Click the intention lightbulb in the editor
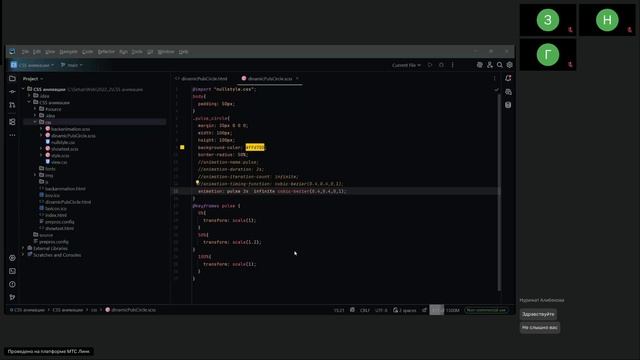The height and width of the screenshot is (360, 640). pos(197,183)
